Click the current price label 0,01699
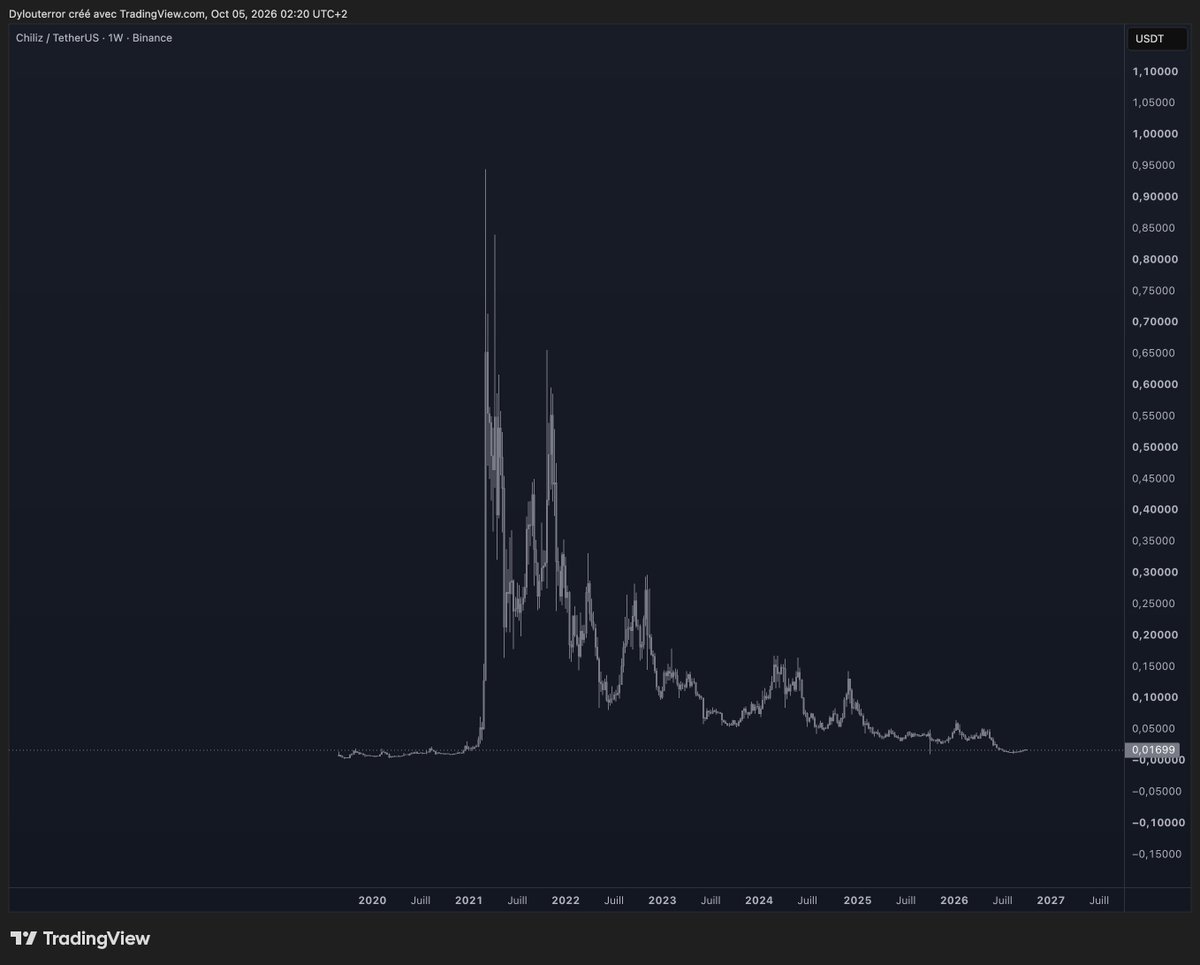 point(1153,749)
